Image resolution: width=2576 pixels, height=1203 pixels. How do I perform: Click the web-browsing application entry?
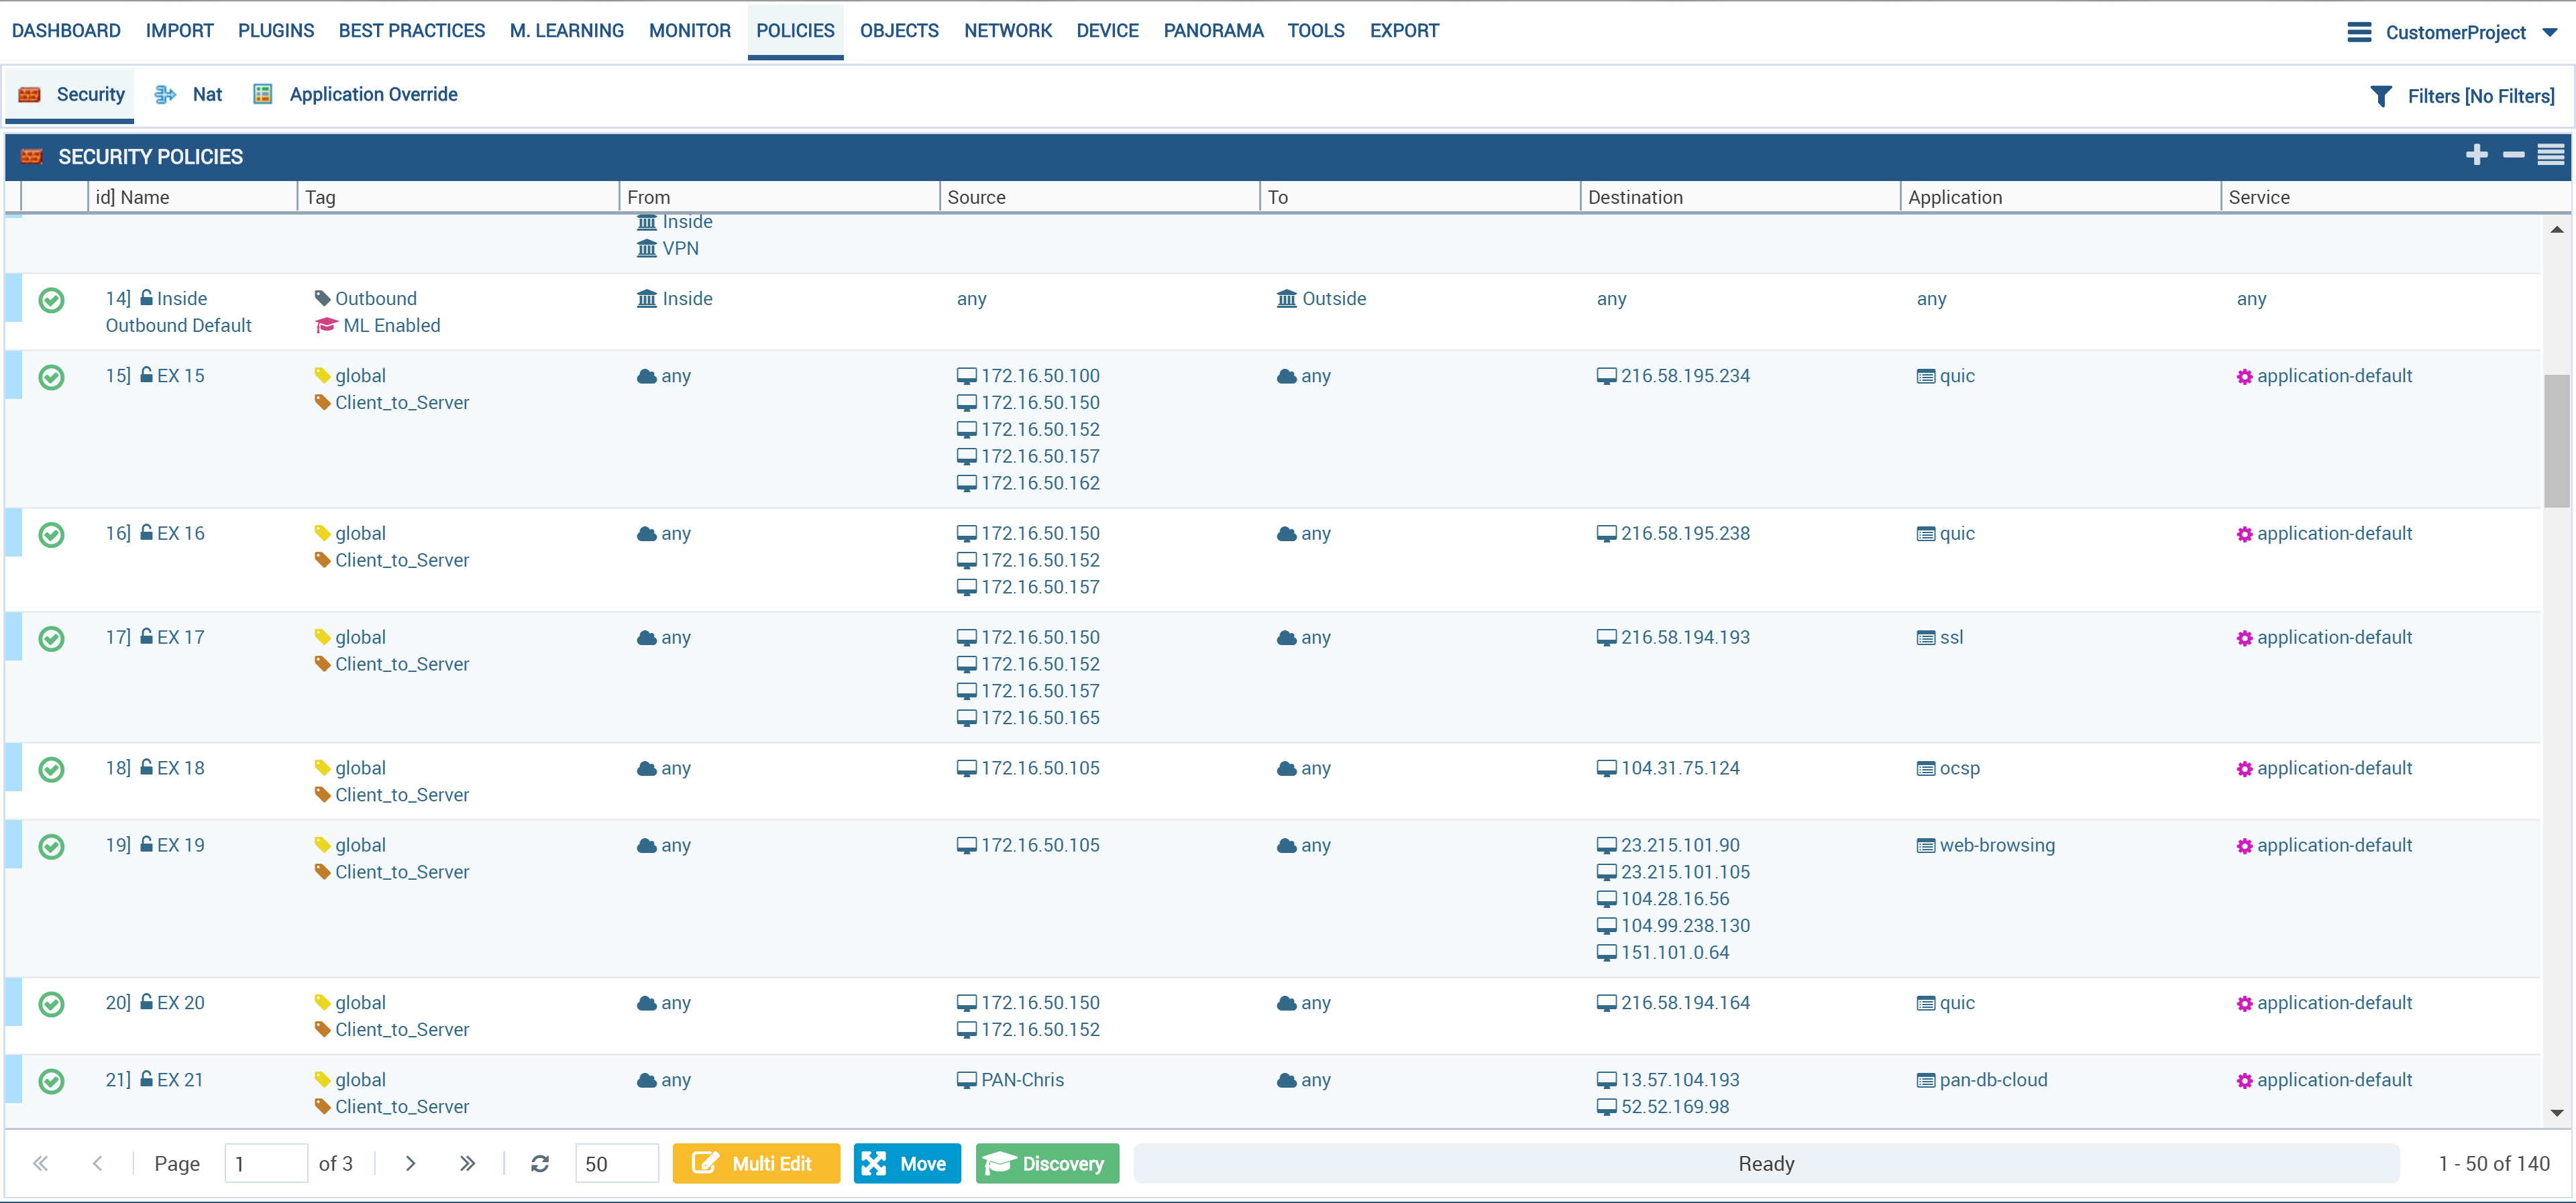[x=1996, y=845]
